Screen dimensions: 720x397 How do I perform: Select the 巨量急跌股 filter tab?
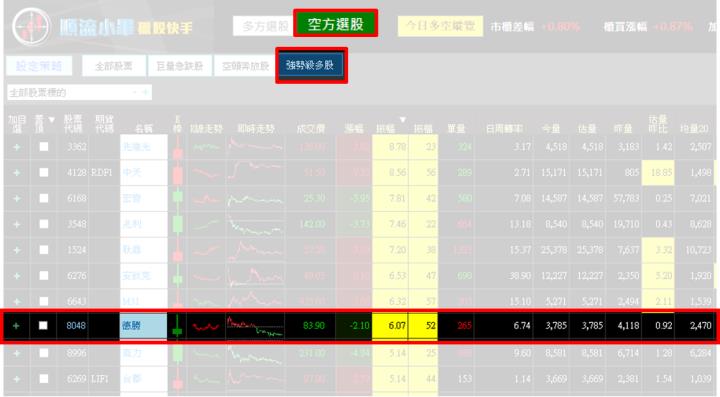pyautogui.click(x=180, y=66)
